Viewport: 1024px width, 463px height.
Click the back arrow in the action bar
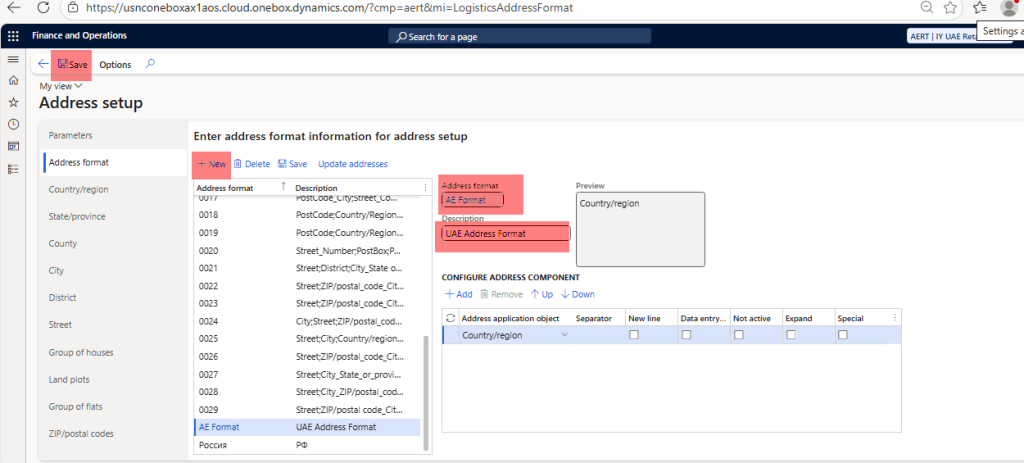(x=42, y=64)
